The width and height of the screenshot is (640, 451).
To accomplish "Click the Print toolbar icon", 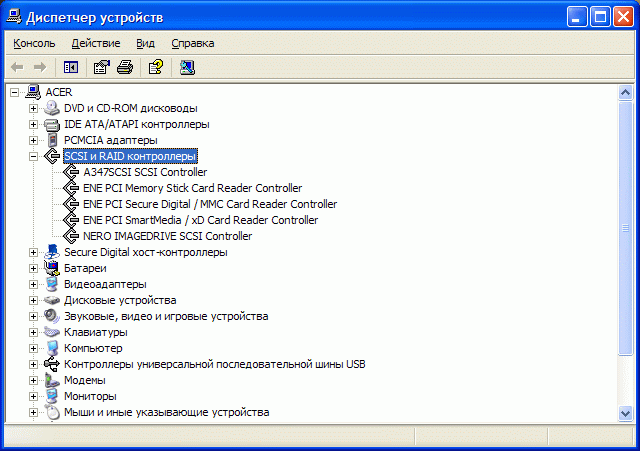I will pyautogui.click(x=125, y=67).
